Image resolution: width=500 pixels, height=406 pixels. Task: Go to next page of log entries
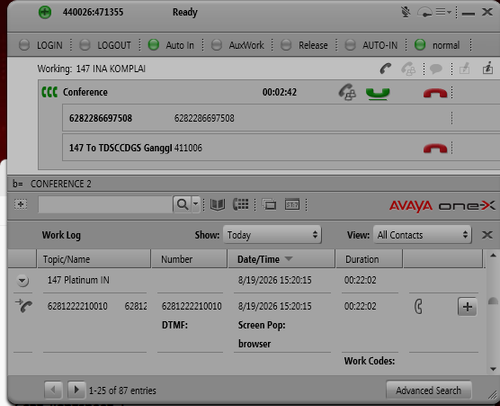coord(76,389)
